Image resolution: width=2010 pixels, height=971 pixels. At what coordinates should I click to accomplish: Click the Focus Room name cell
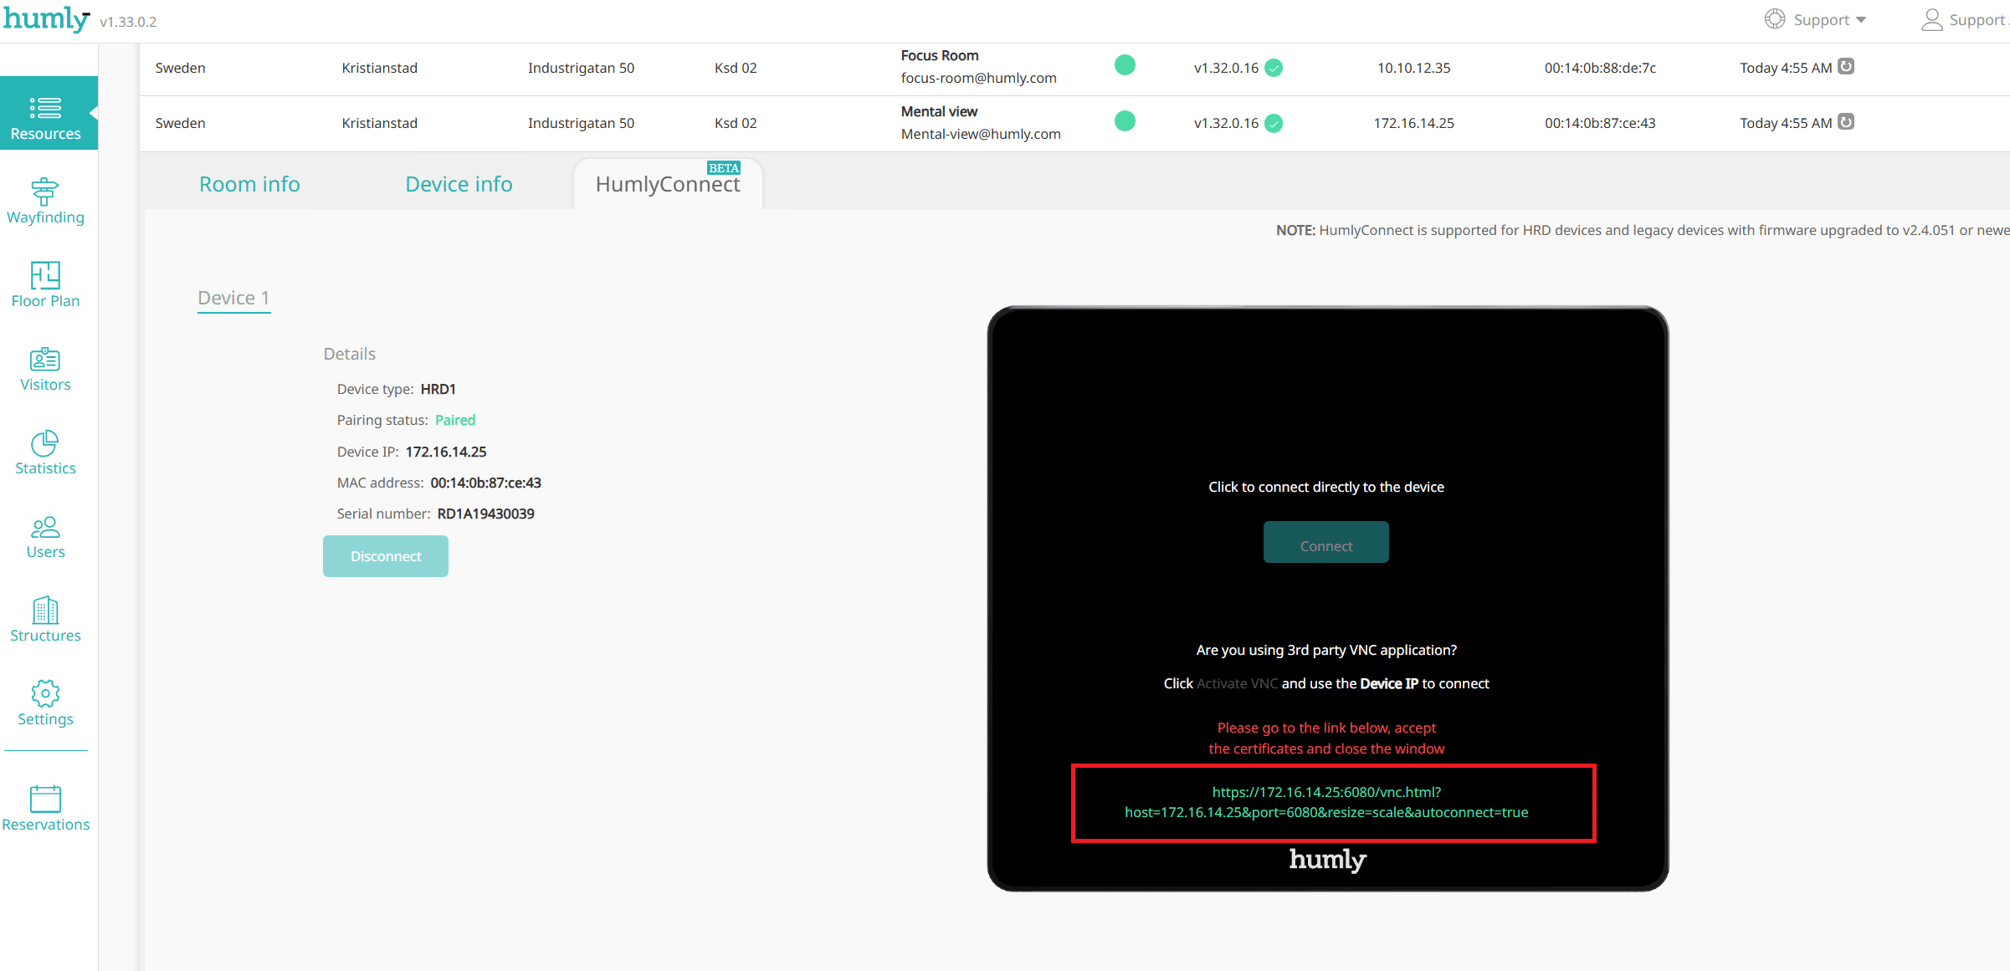click(940, 55)
